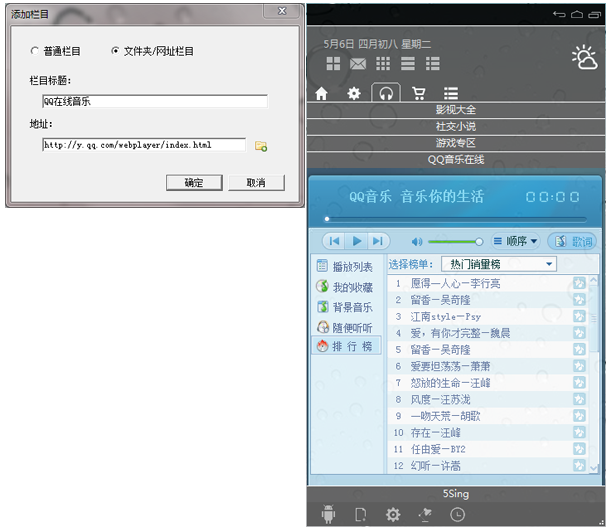Click the player progress bar

(456, 219)
